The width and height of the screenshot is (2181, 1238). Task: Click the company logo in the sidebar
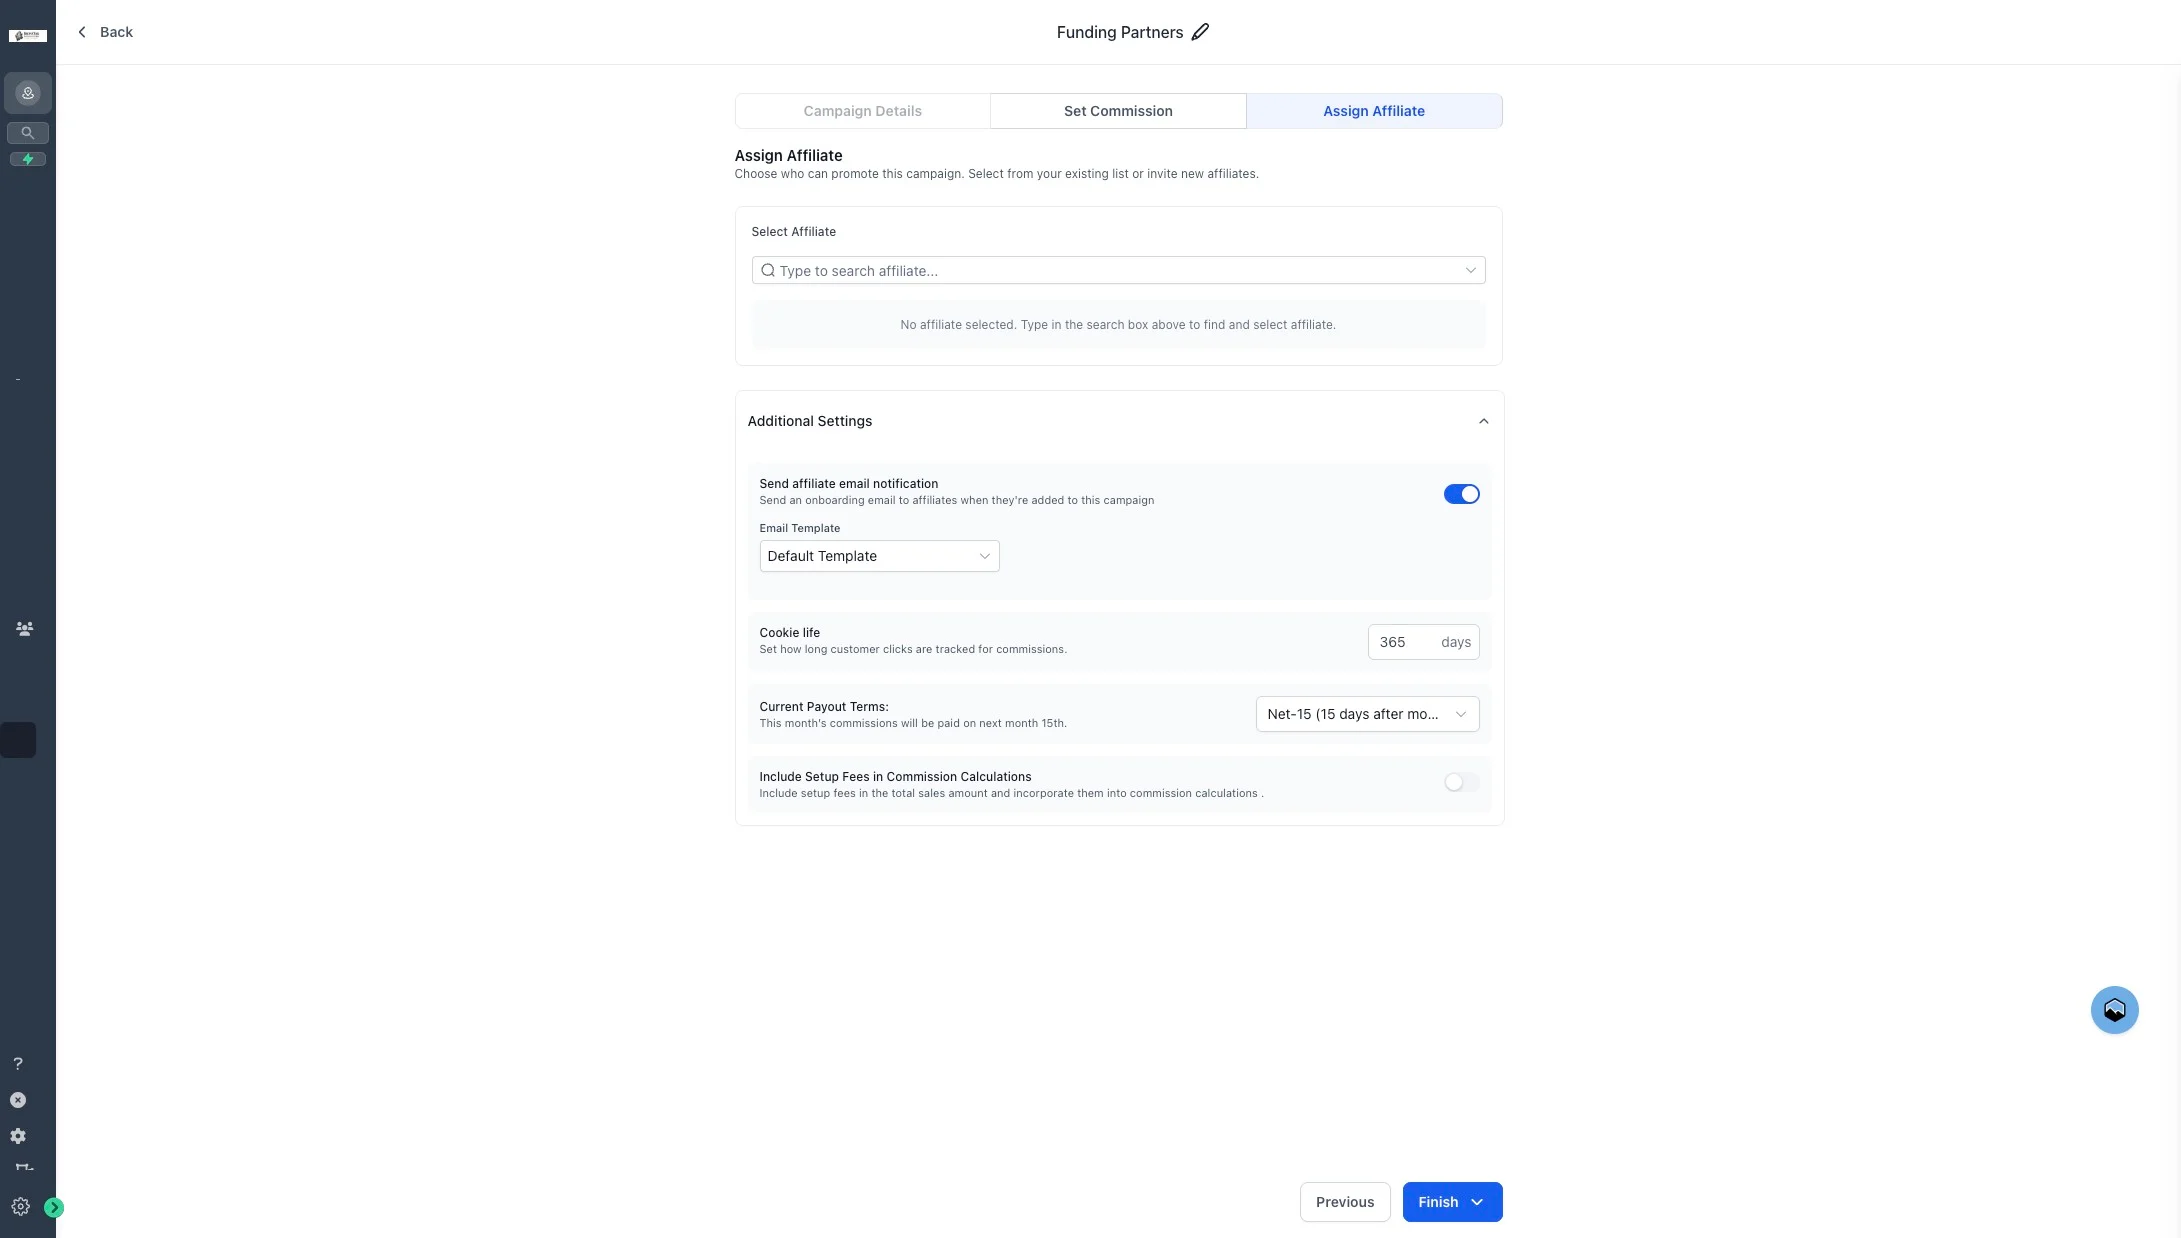(28, 36)
